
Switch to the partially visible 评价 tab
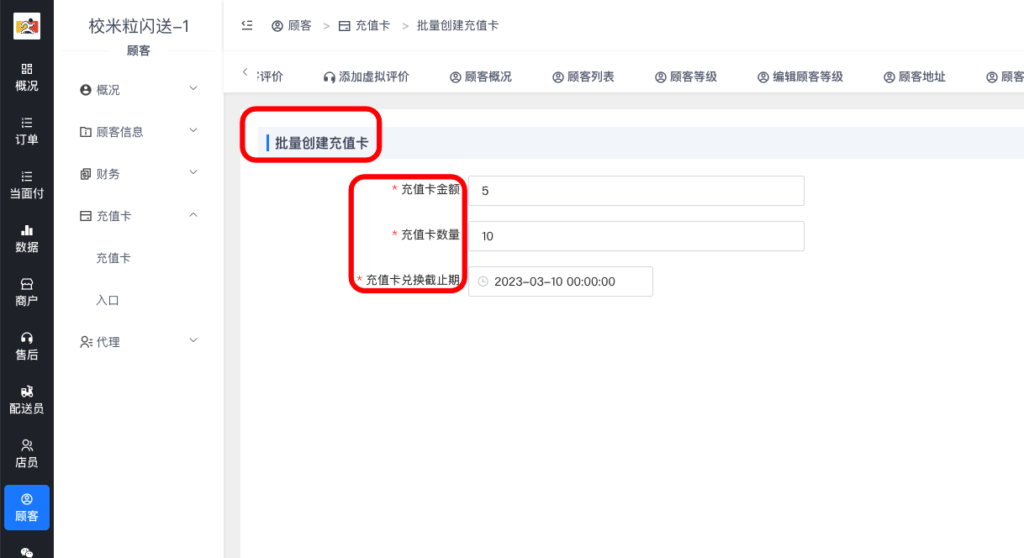[270, 77]
